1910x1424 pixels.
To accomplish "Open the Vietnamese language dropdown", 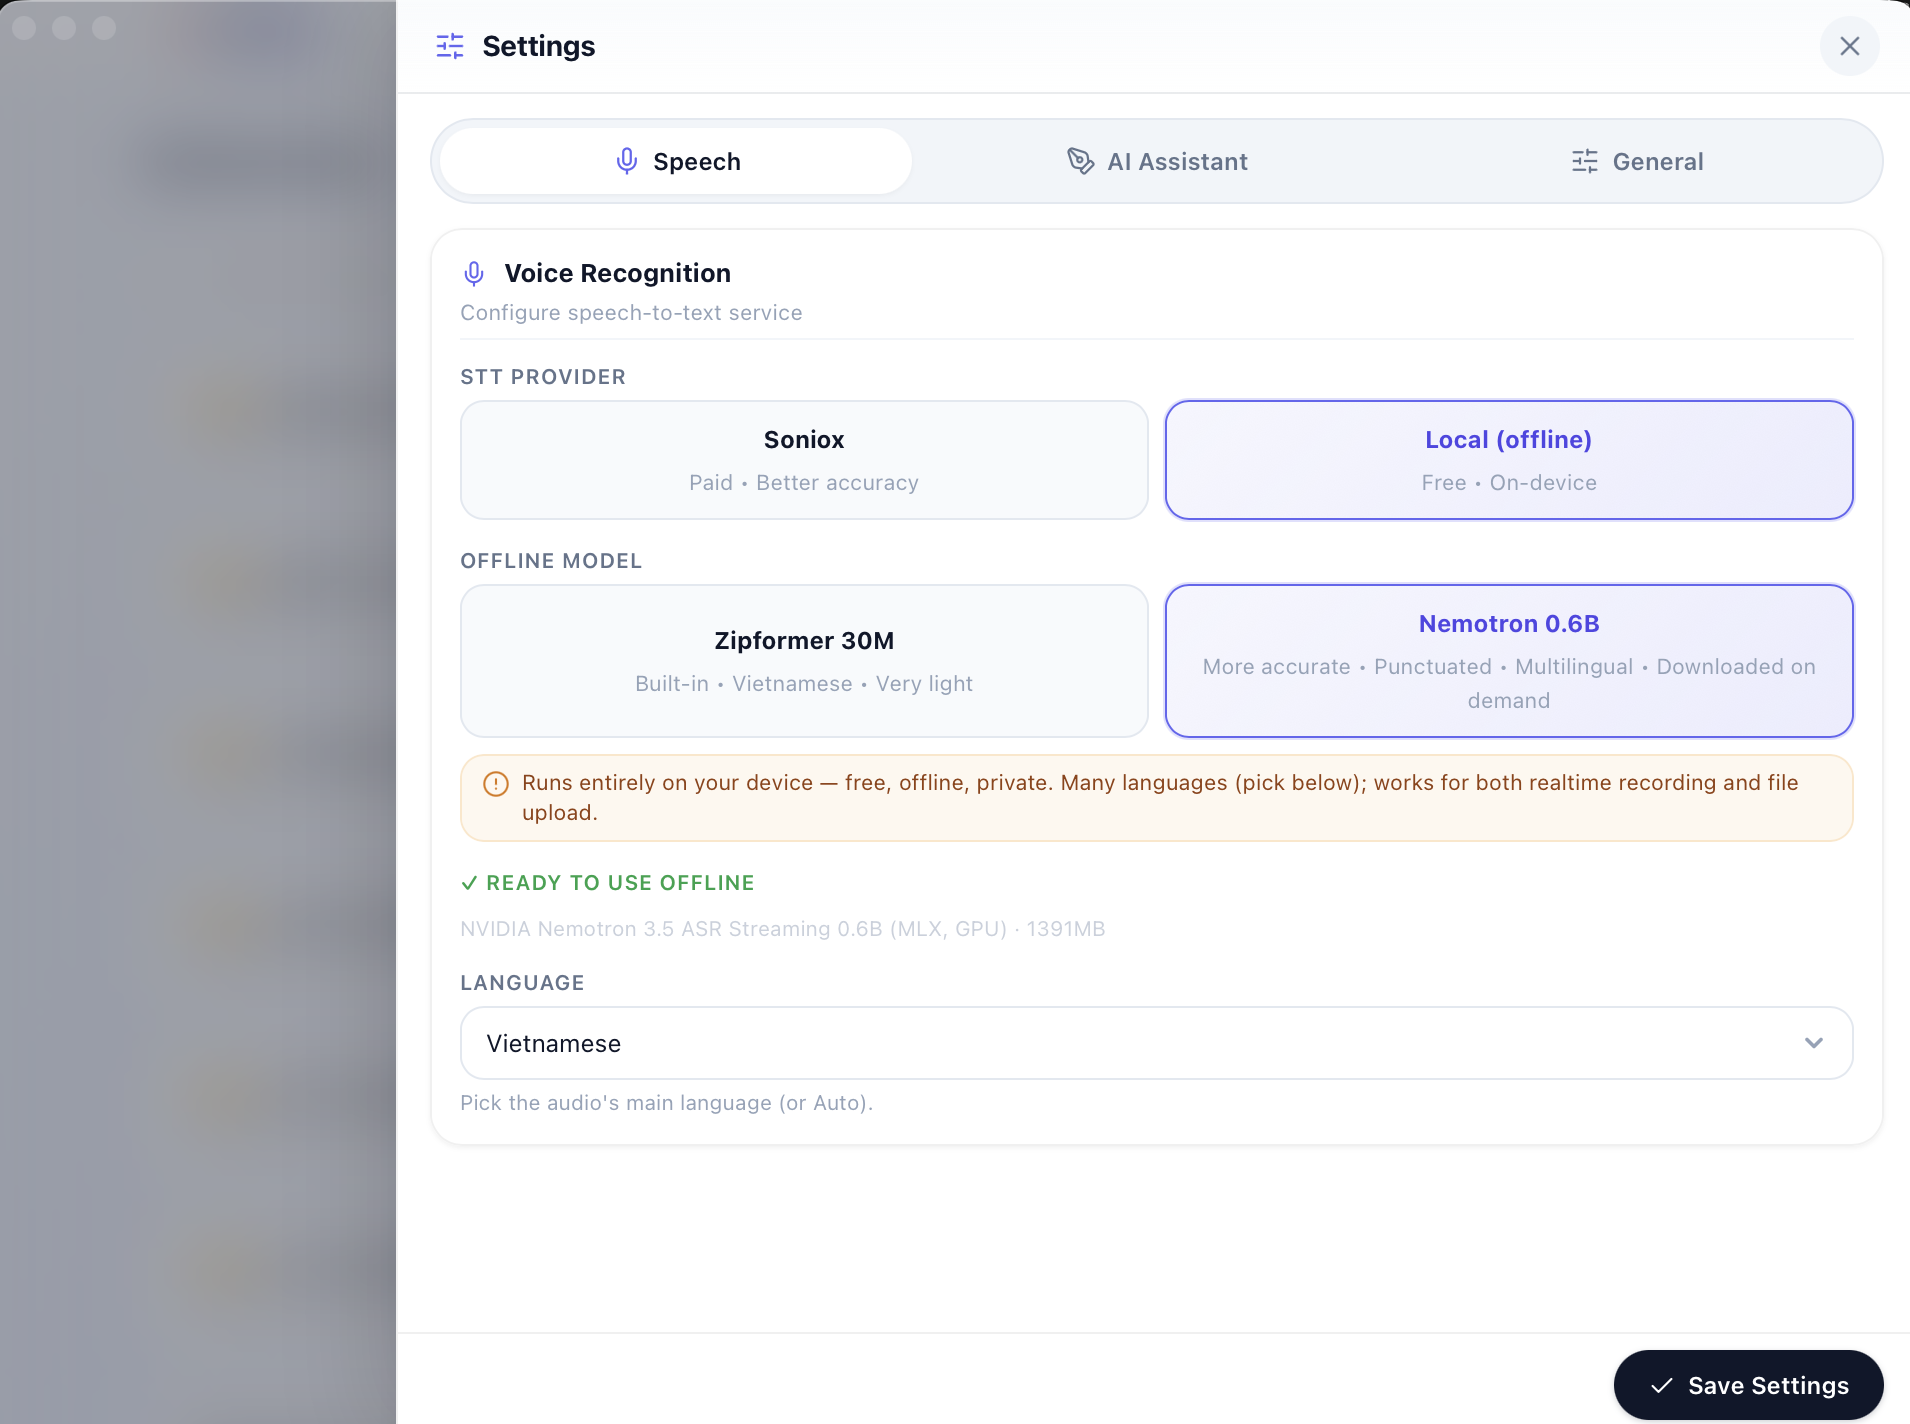I will (x=1157, y=1043).
